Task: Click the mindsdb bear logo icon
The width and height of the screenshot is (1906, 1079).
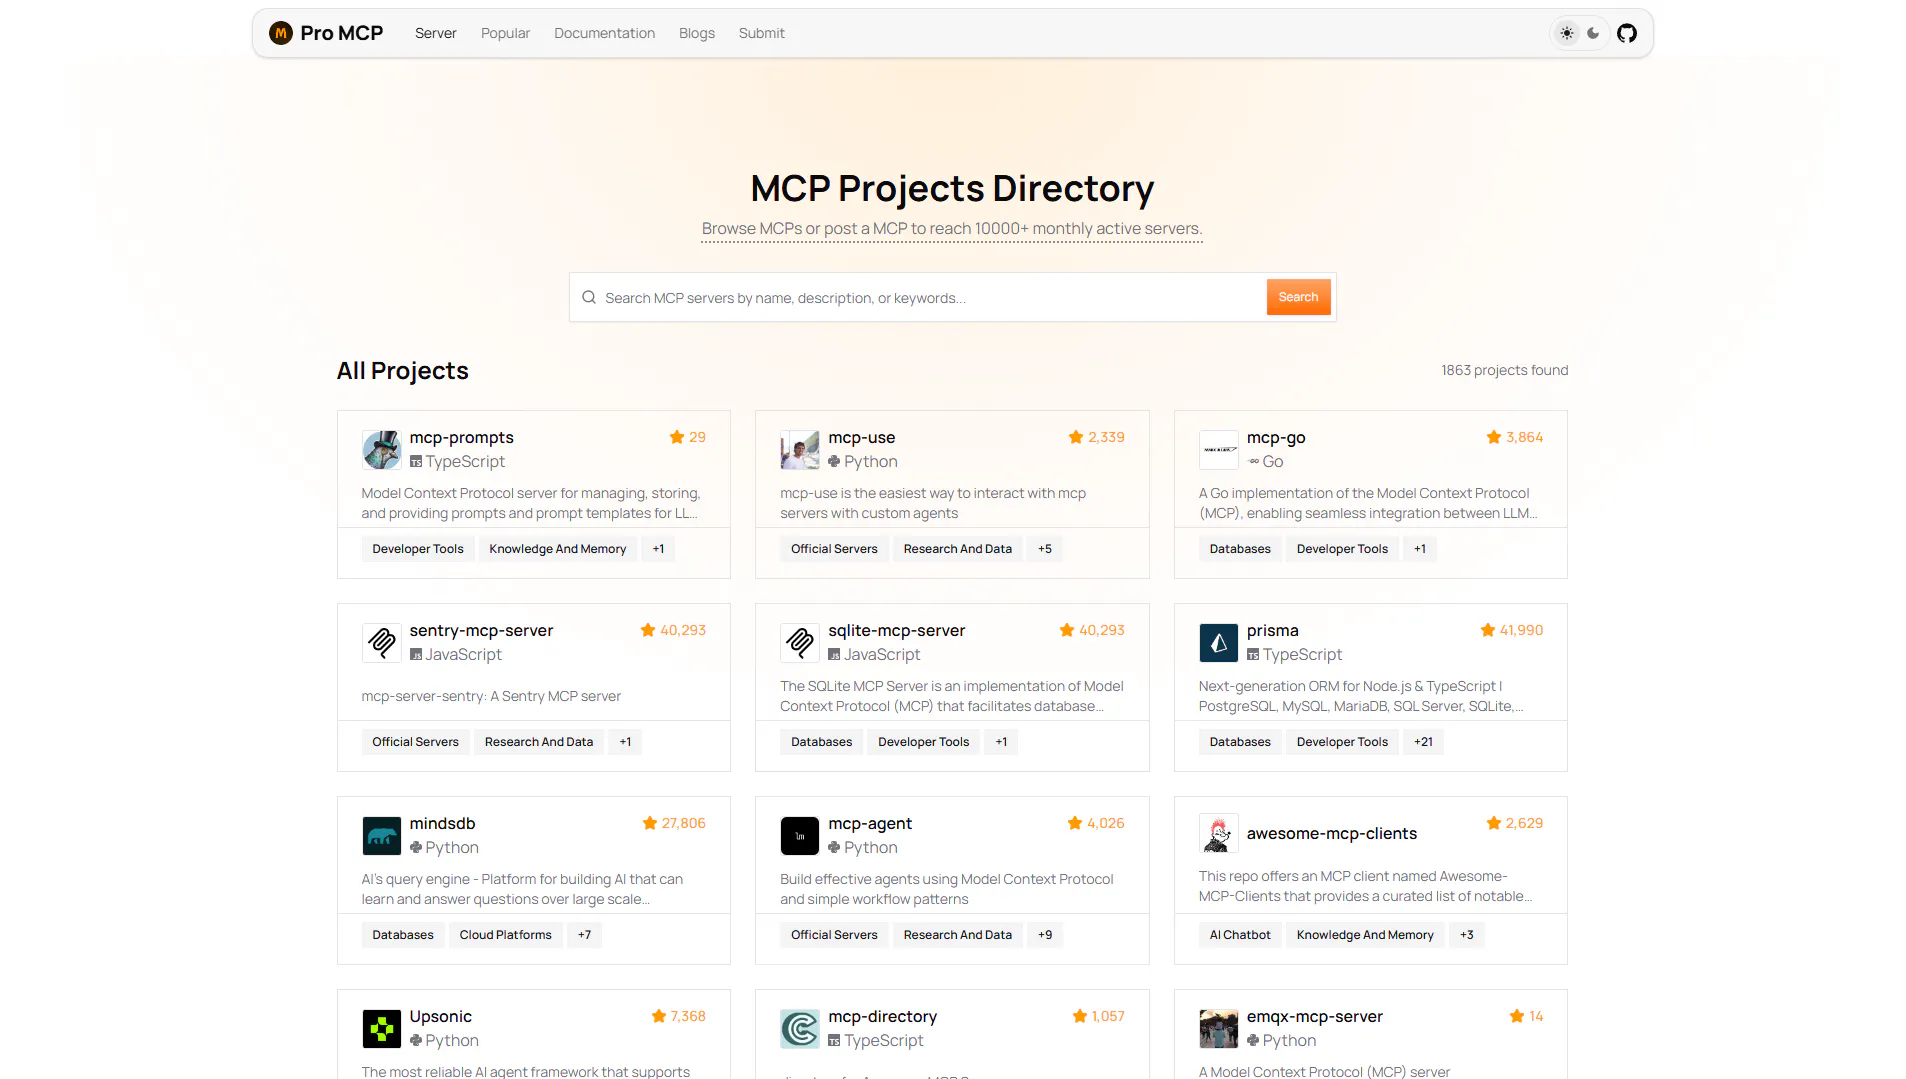Action: point(381,836)
